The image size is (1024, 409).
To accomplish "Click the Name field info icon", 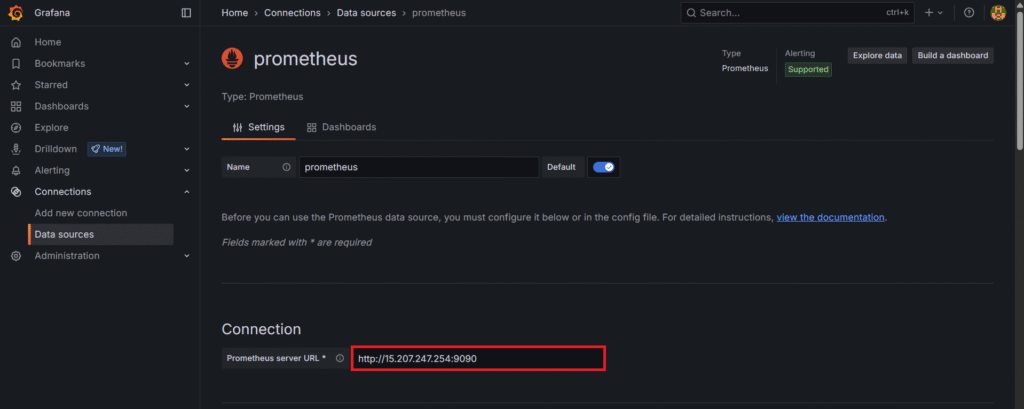I will coord(286,167).
